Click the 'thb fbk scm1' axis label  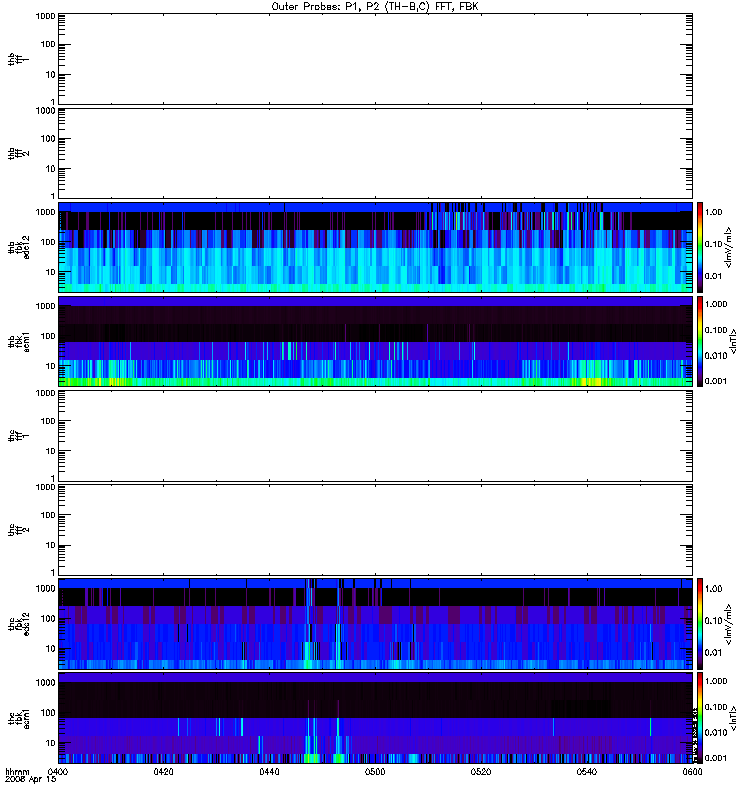pos(19,342)
